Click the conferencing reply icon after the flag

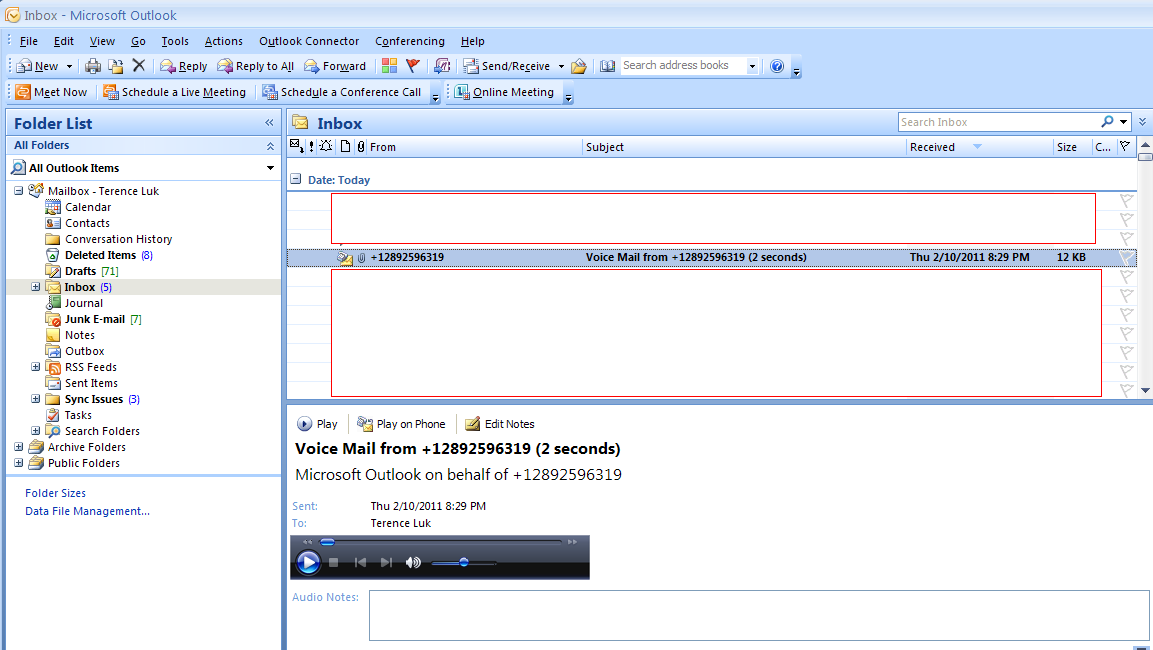tap(441, 66)
